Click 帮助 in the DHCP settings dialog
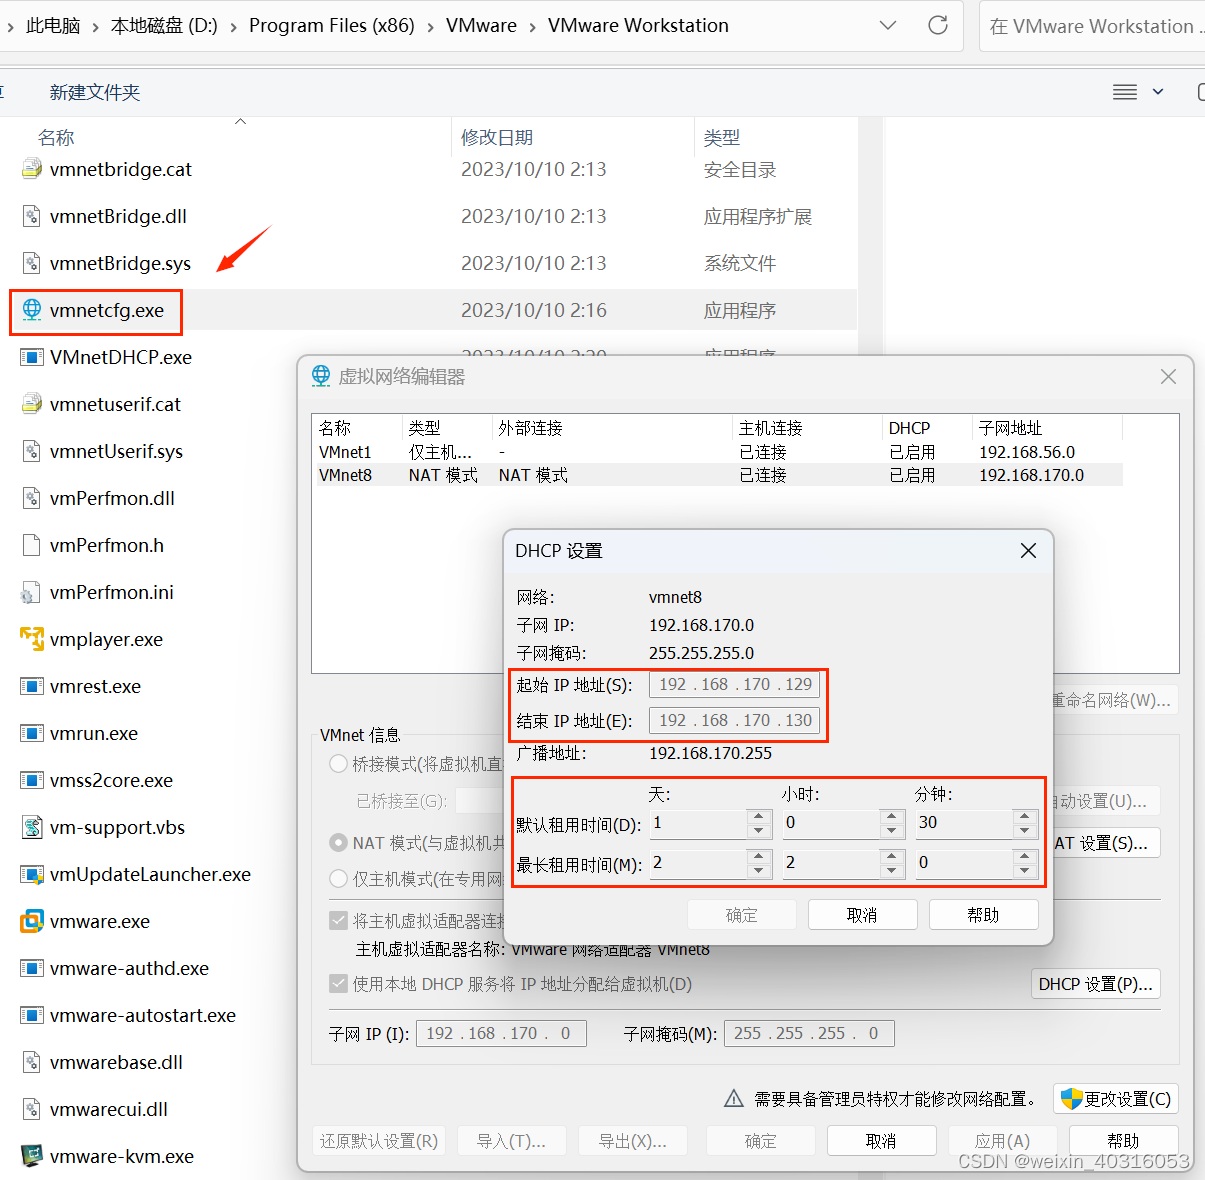 [x=983, y=915]
